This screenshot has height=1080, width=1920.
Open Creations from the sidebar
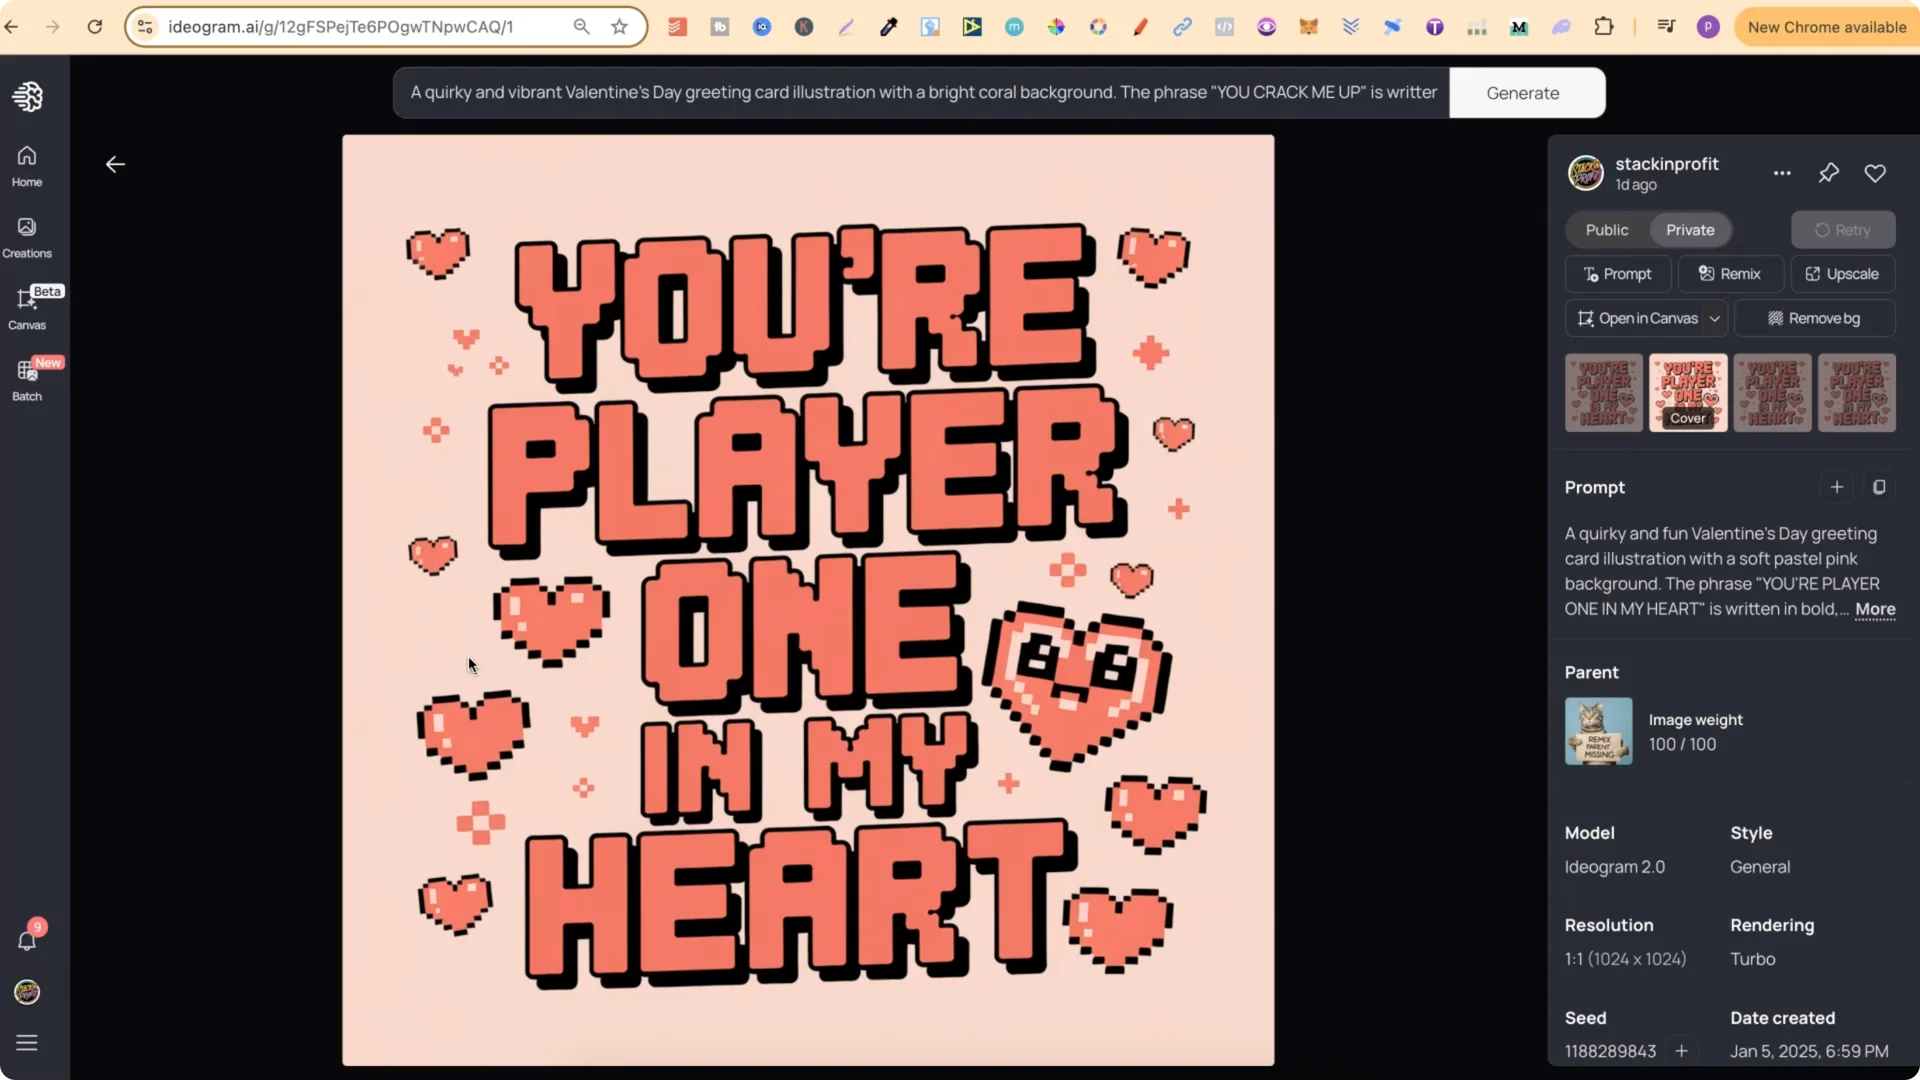click(27, 236)
